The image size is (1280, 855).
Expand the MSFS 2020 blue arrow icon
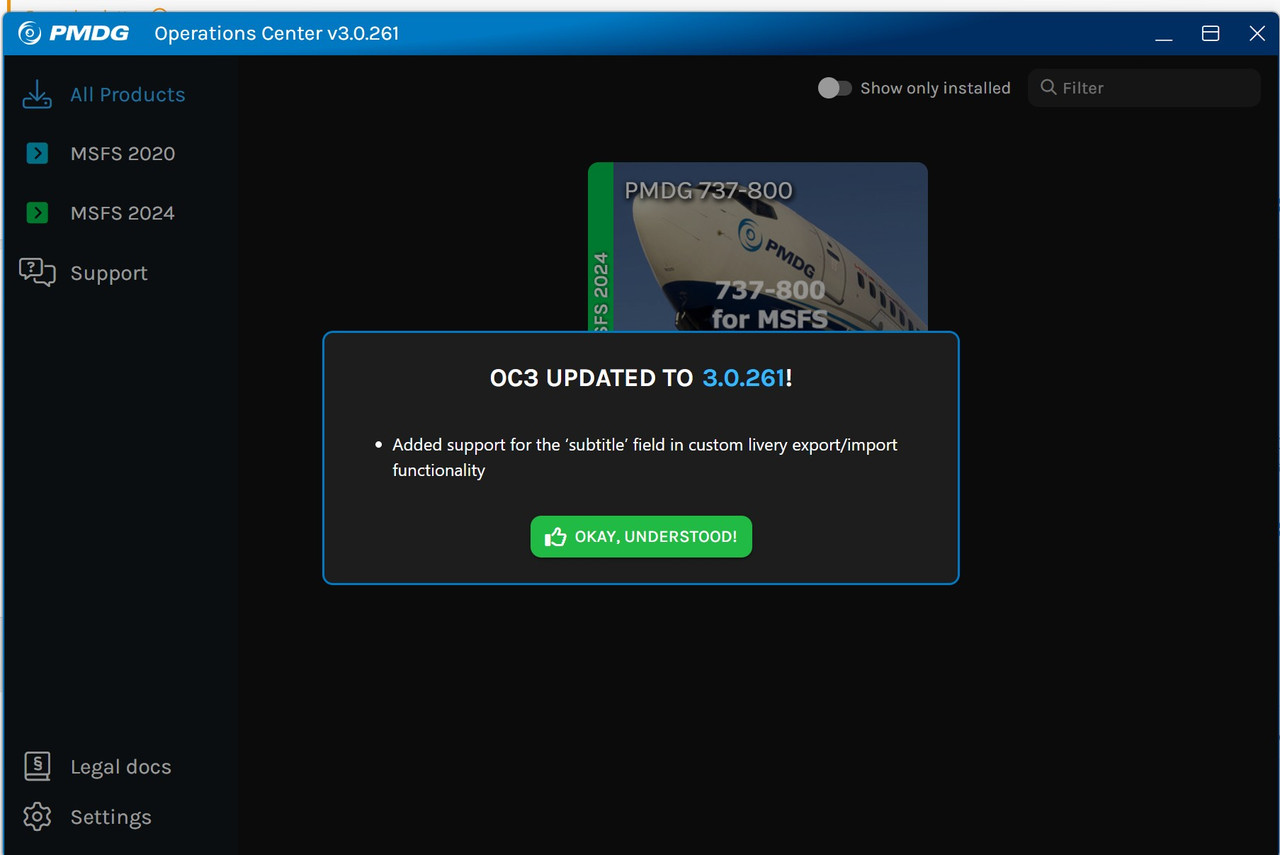tap(37, 153)
